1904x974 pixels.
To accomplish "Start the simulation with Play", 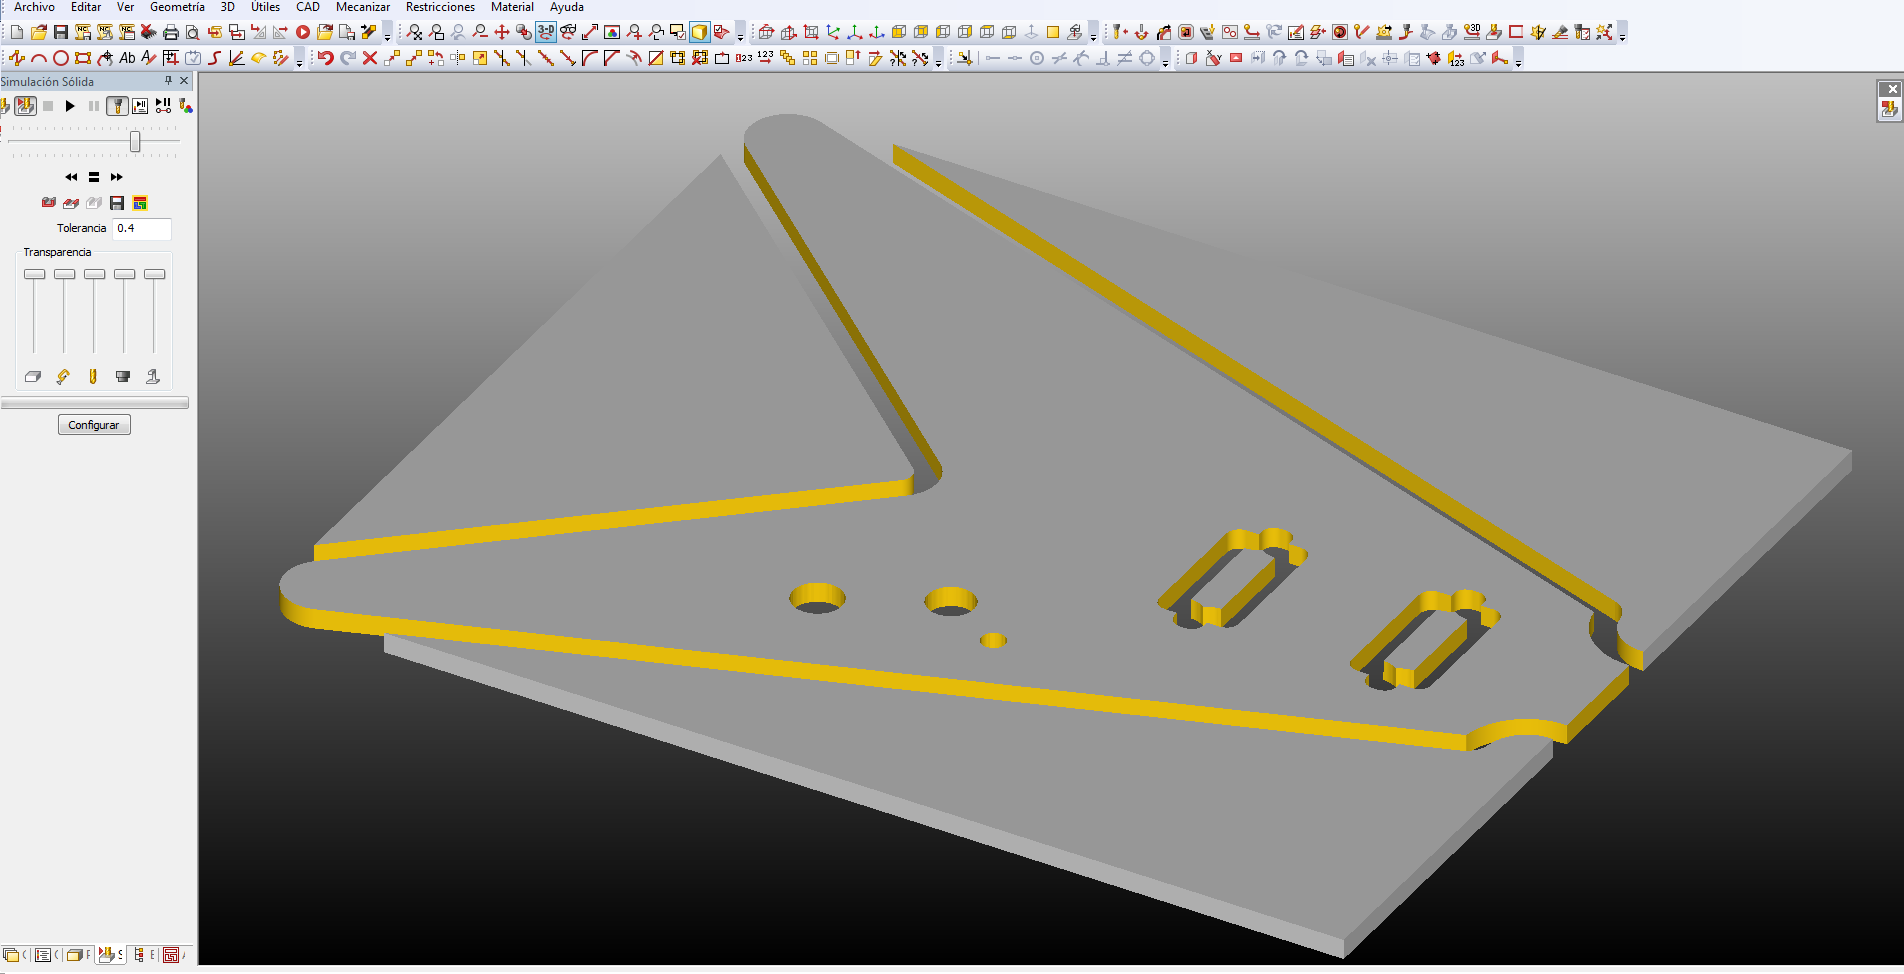I will (x=70, y=106).
